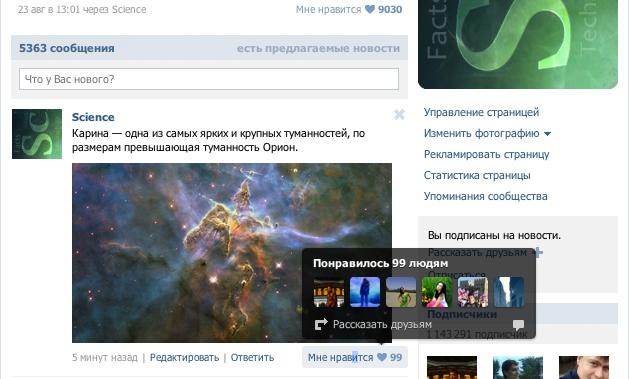This screenshot has width=629, height=379.
Task: Expand the Изменить фотографию dropdown arrow
Action: pos(548,134)
